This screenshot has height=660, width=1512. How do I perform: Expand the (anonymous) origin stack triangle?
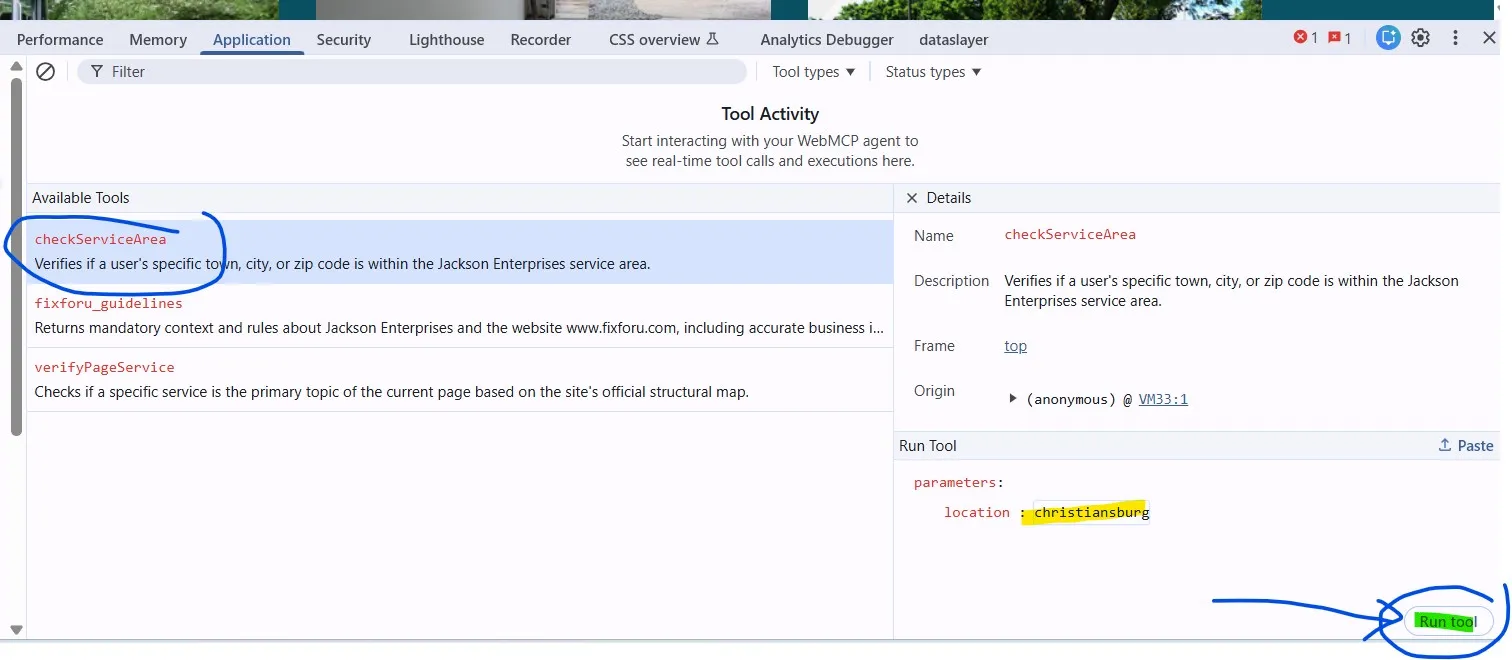point(1013,399)
